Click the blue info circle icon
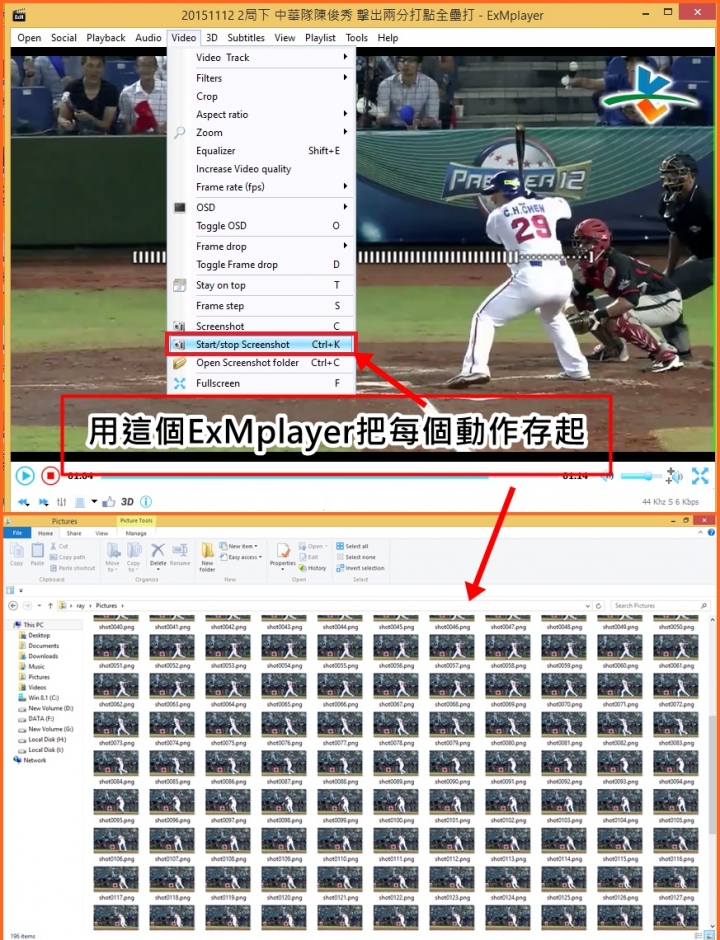 pyautogui.click(x=146, y=502)
